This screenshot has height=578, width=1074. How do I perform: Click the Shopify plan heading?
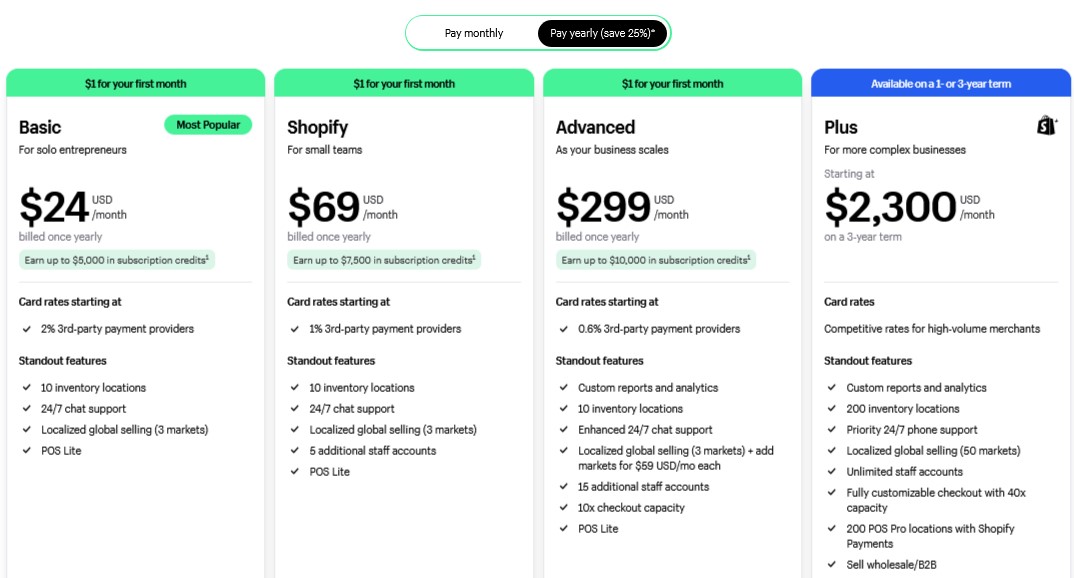click(318, 127)
